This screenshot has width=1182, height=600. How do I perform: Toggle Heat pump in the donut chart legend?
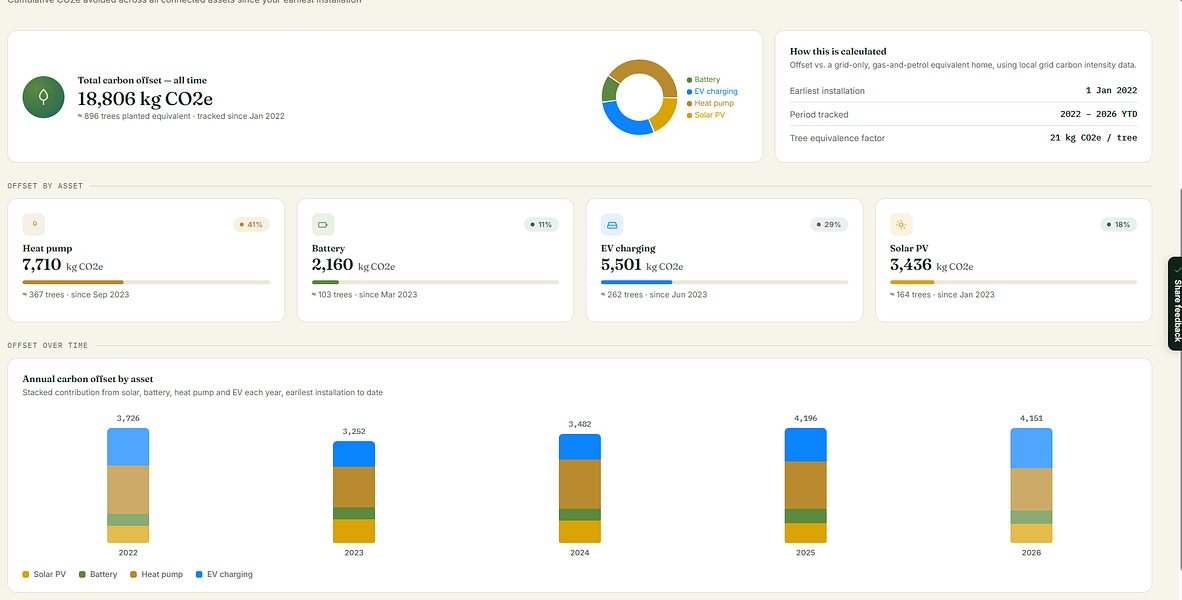710,103
